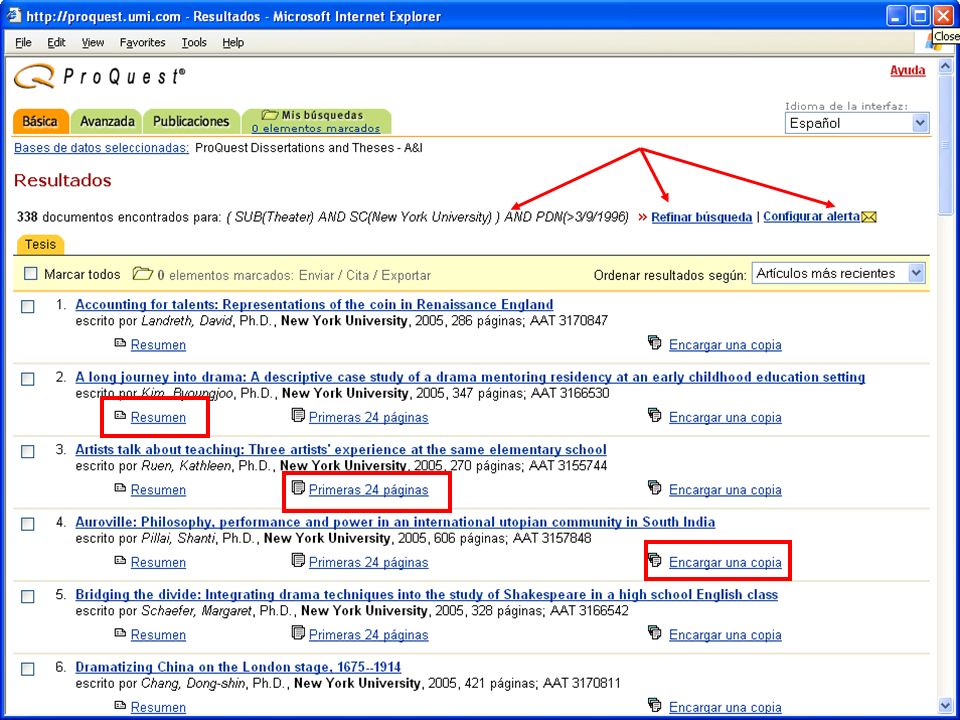
Task: Open thesis Artists talk about teaching
Action: pyautogui.click(x=341, y=449)
